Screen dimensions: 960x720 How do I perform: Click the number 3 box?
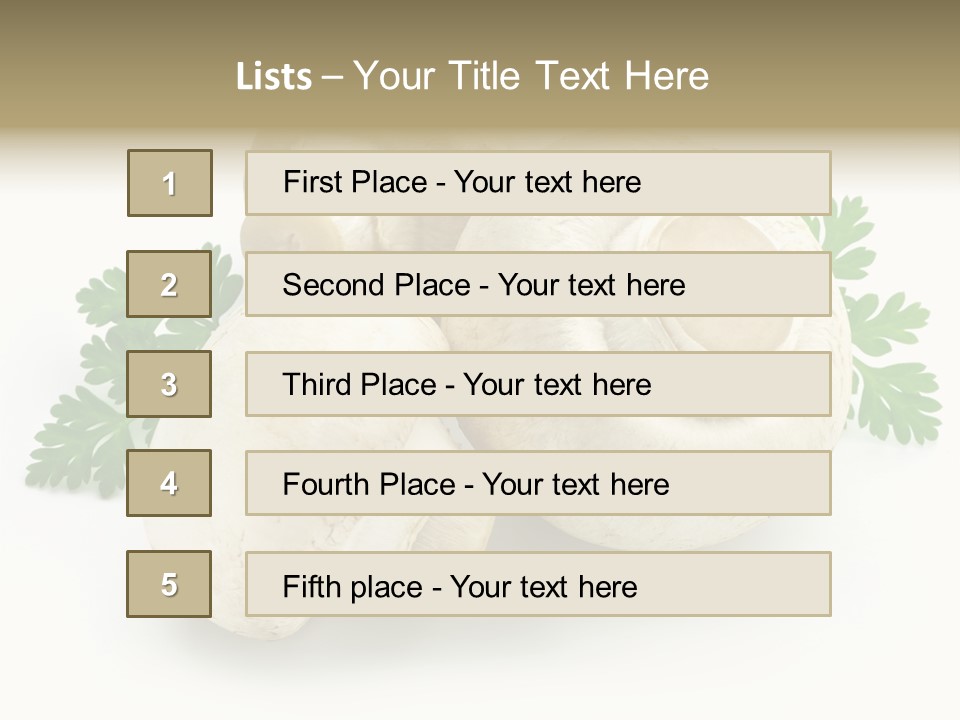(169, 384)
